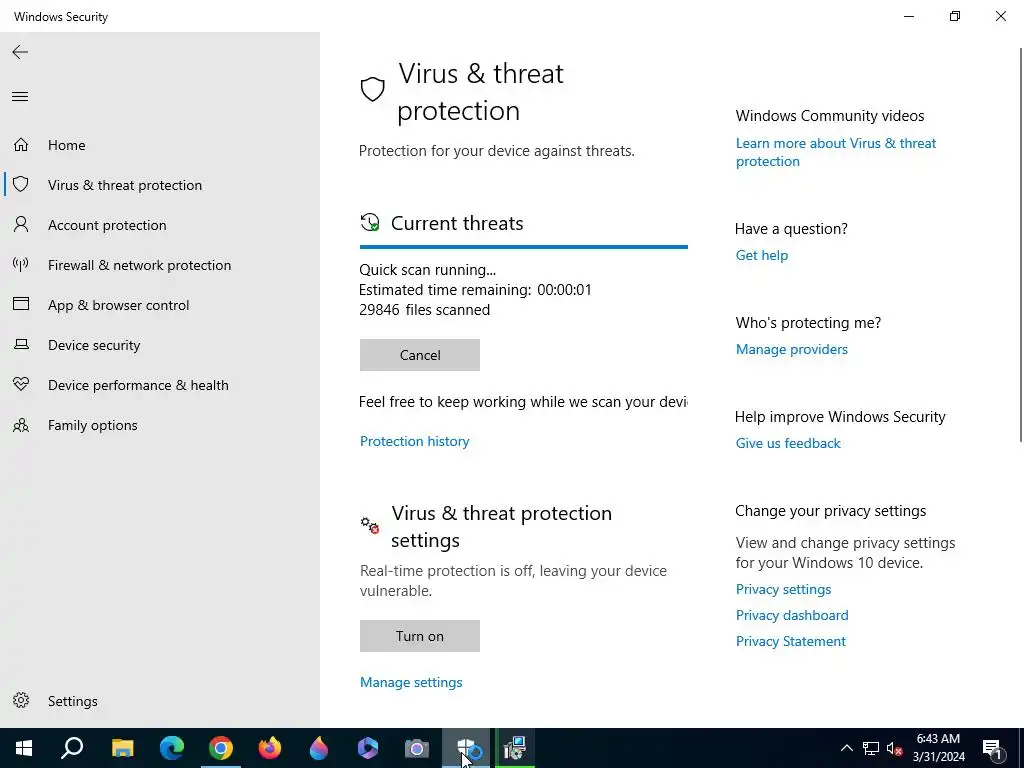Screen dimensions: 1024x768
Task: Open Device security section
Action: coord(160,345)
